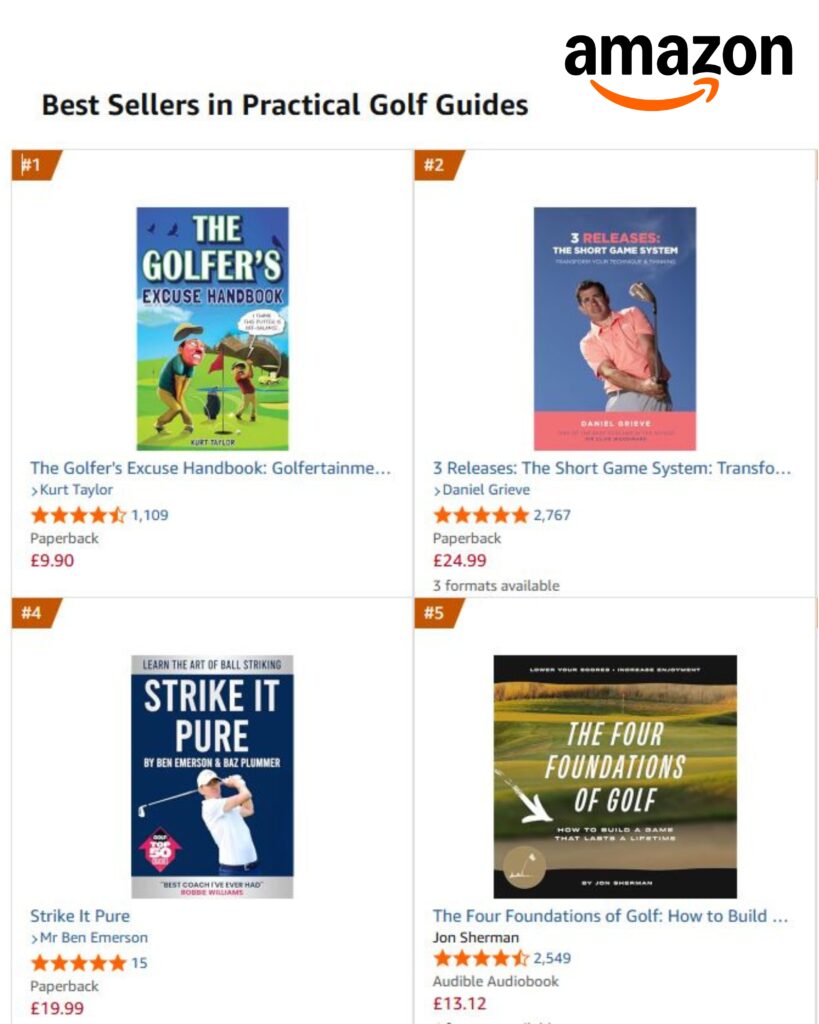Open the Strike It Pure title link
This screenshot has height=1024, width=819.
click(80, 916)
